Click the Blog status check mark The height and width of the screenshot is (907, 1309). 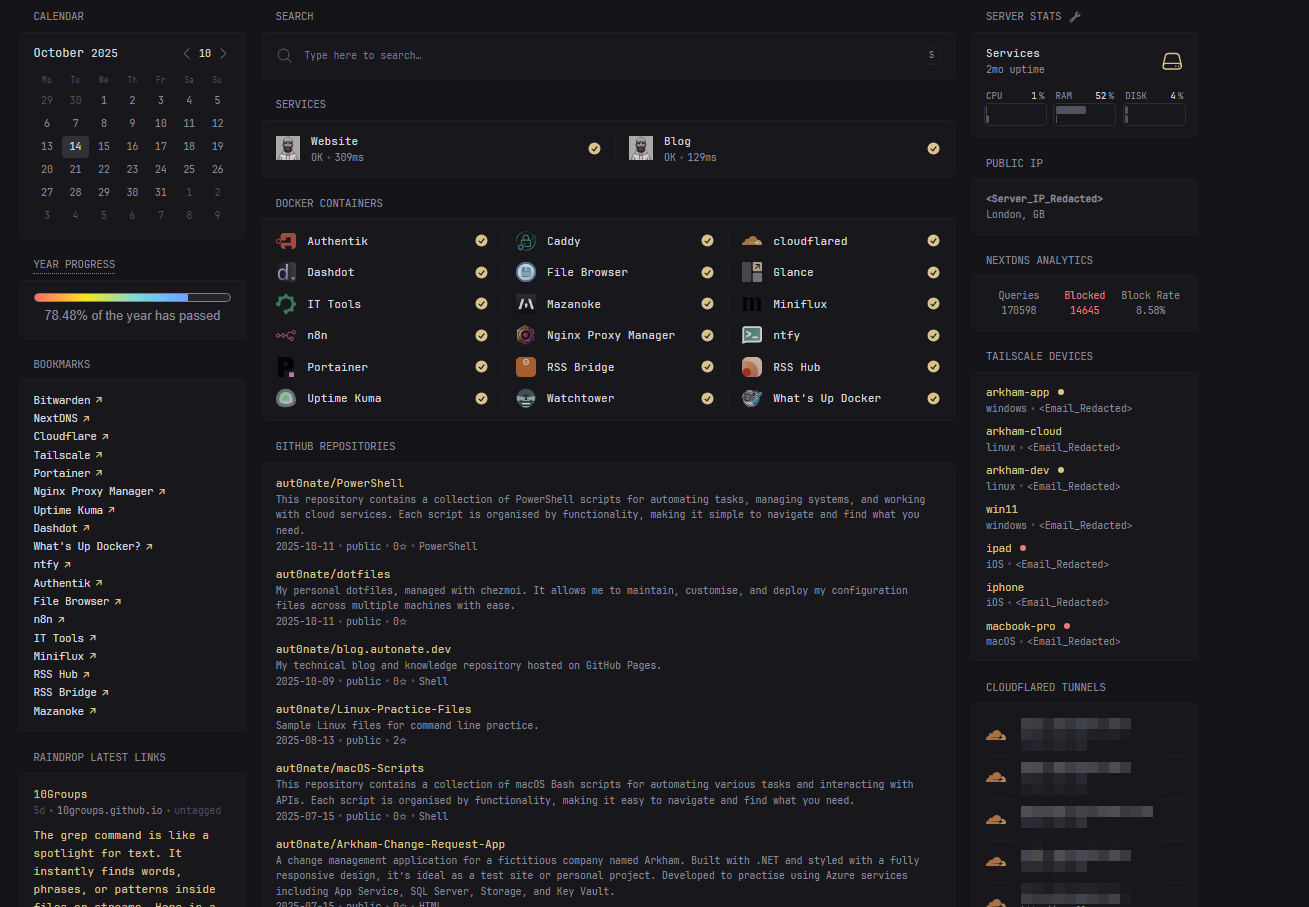pos(933,148)
